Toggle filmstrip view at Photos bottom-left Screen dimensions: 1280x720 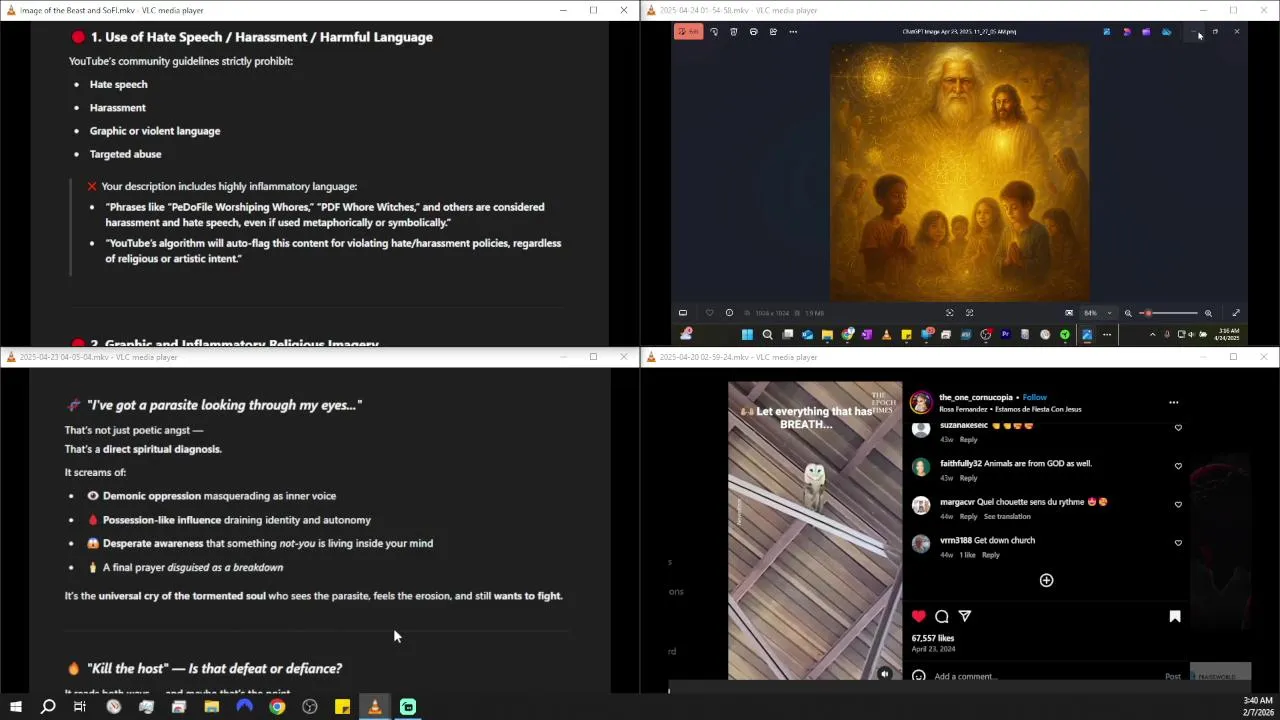(x=683, y=313)
